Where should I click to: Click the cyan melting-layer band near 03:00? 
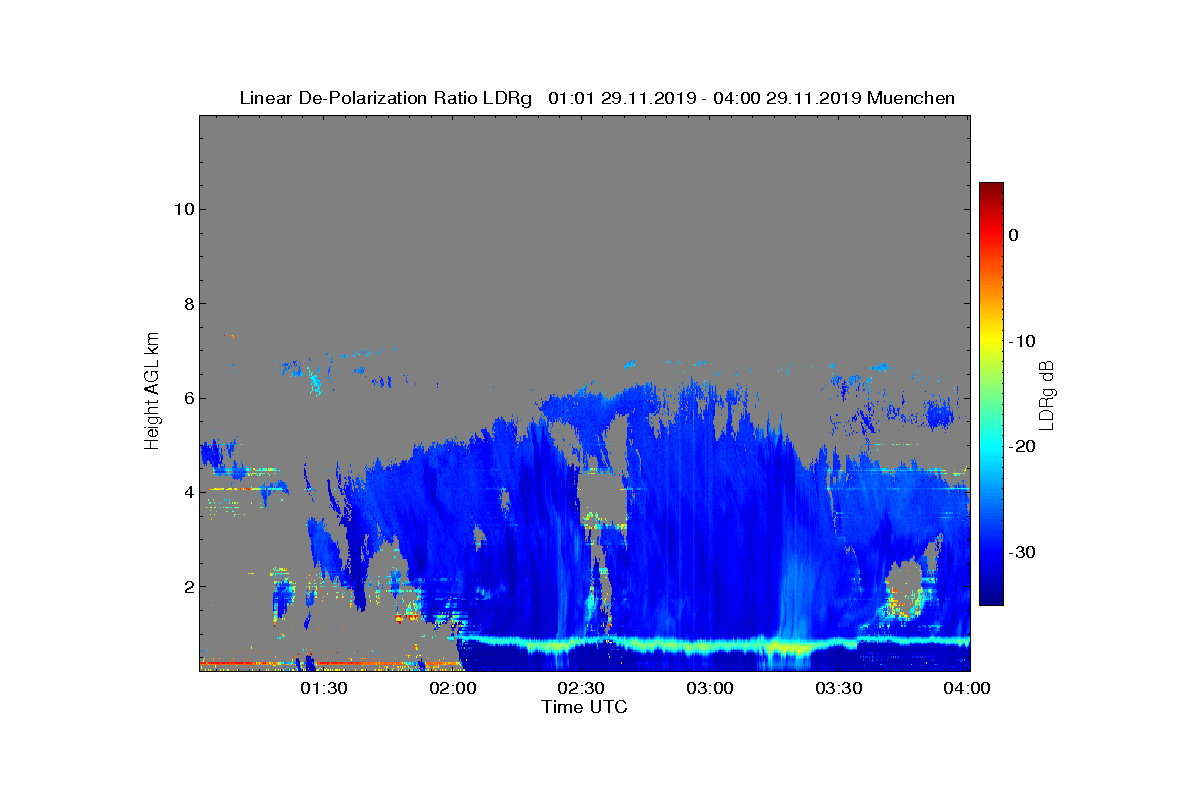(x=712, y=645)
